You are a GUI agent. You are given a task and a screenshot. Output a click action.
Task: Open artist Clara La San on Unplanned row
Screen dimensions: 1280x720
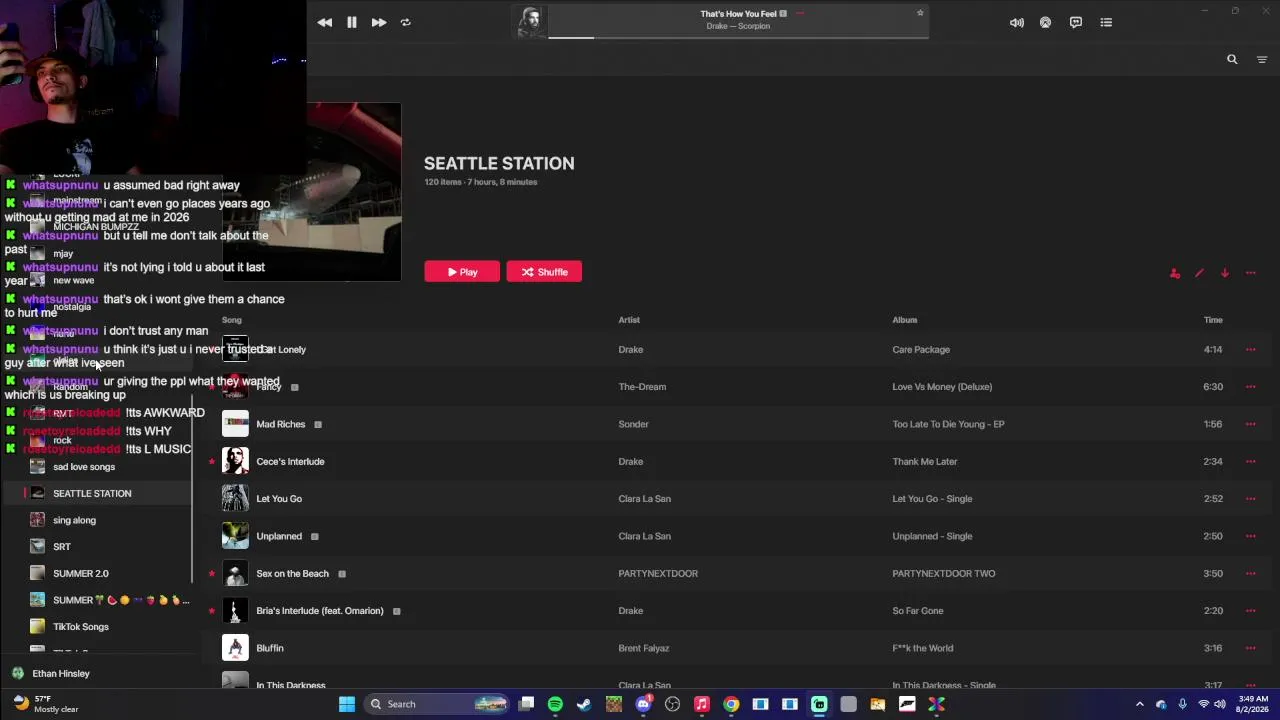tap(644, 536)
